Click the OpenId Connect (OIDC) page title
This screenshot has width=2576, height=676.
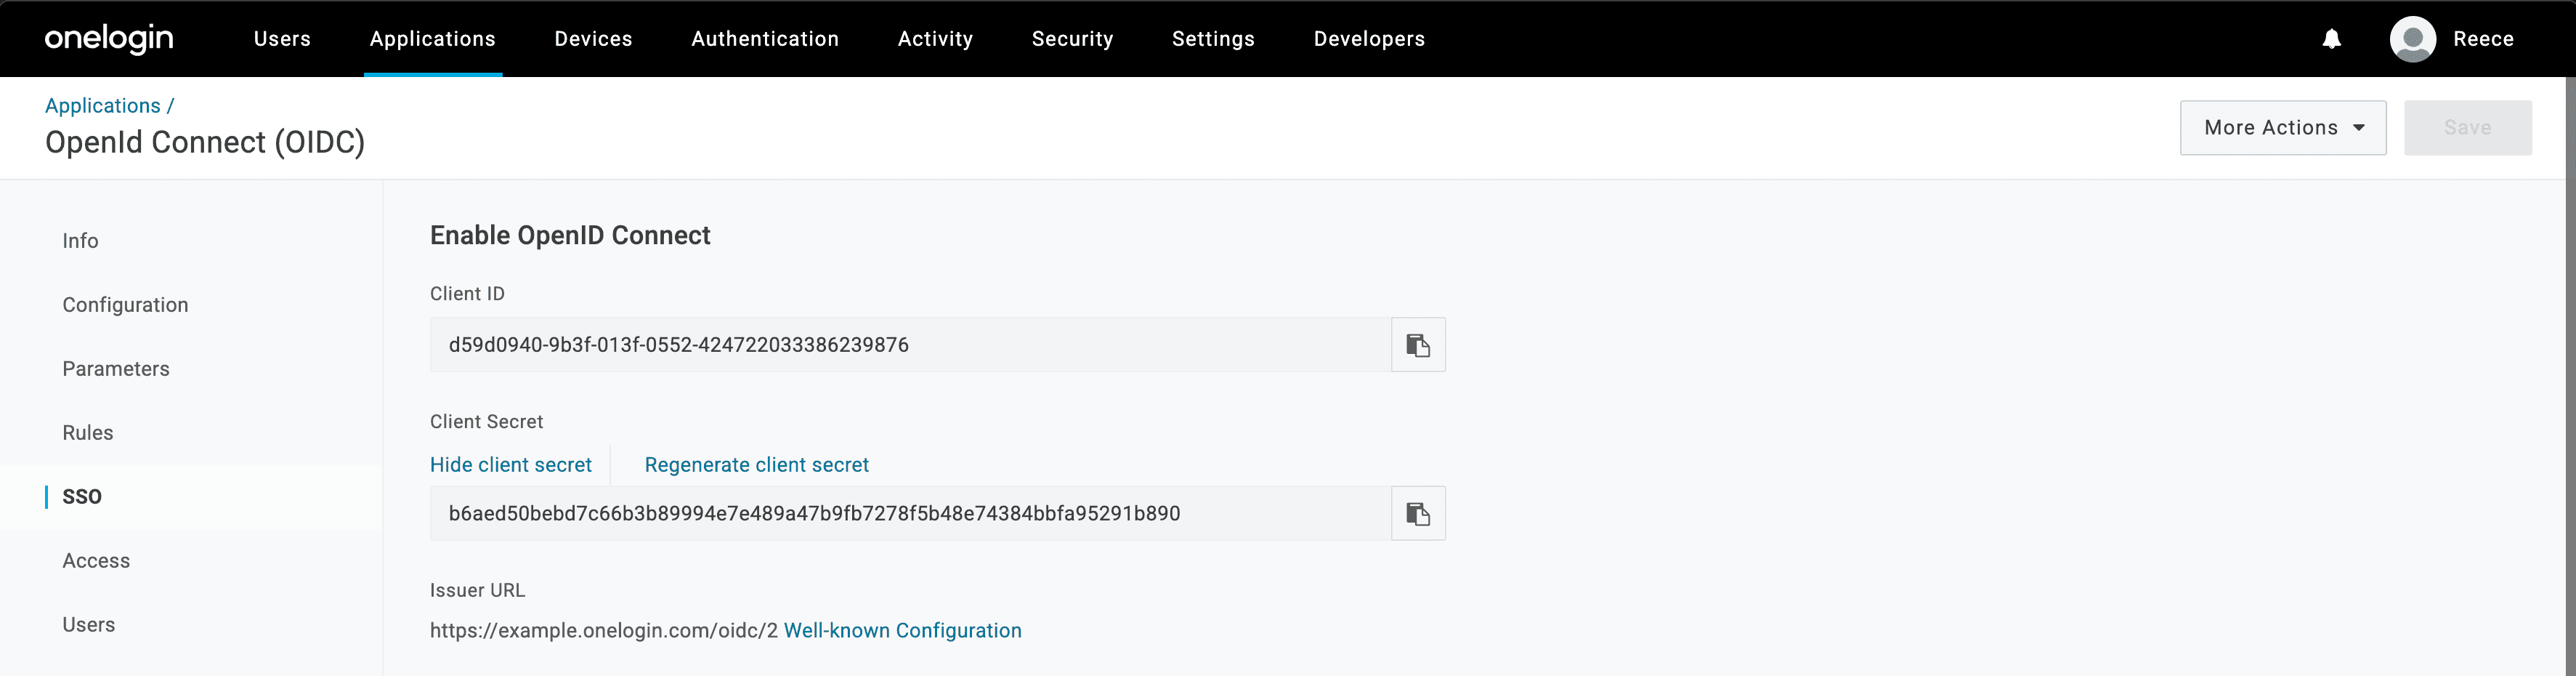[x=205, y=143]
